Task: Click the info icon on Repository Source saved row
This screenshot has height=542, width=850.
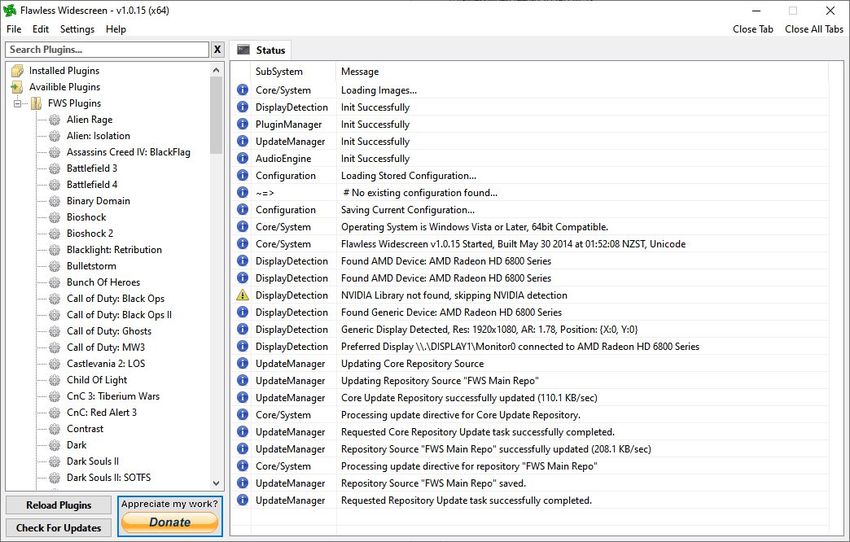Action: click(x=242, y=483)
